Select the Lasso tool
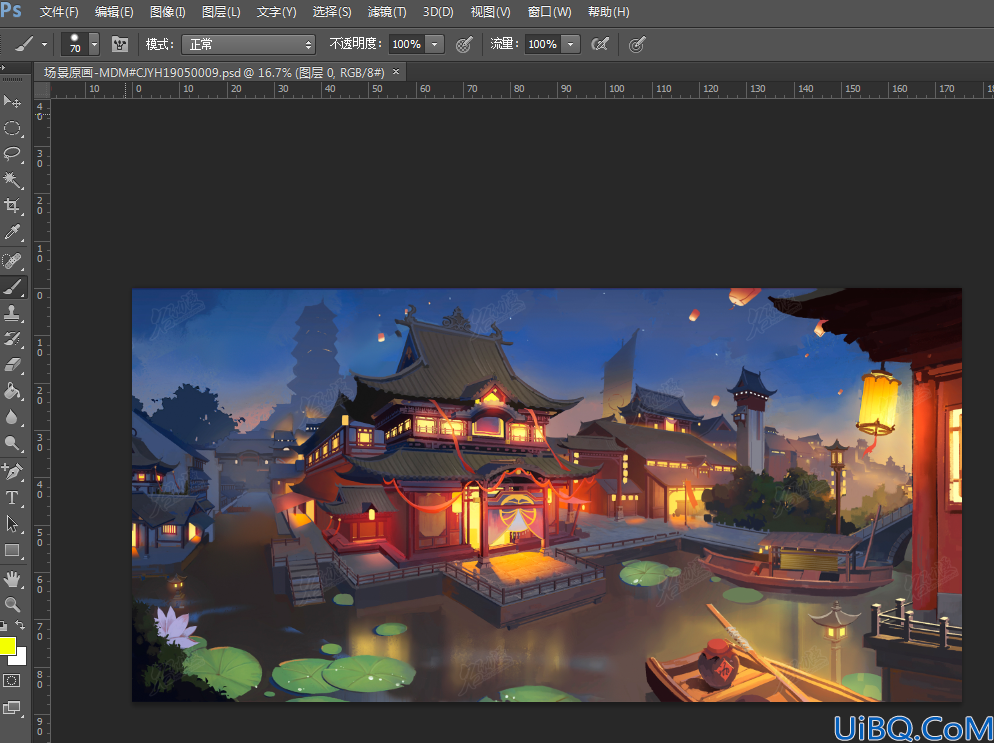The height and width of the screenshot is (743, 994). [12, 154]
